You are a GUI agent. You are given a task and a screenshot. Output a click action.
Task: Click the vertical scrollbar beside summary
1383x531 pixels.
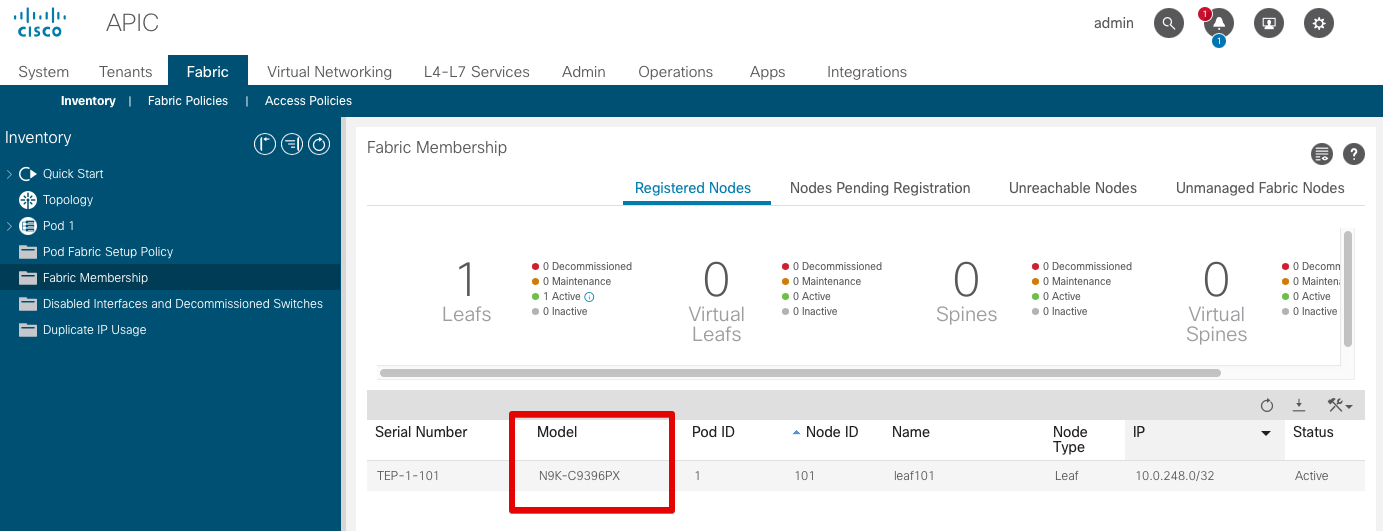pos(1348,288)
